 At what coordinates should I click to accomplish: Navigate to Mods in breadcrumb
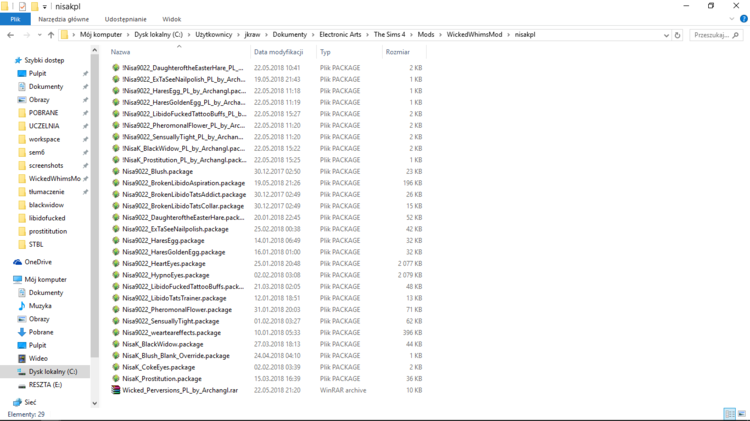pyautogui.click(x=426, y=34)
